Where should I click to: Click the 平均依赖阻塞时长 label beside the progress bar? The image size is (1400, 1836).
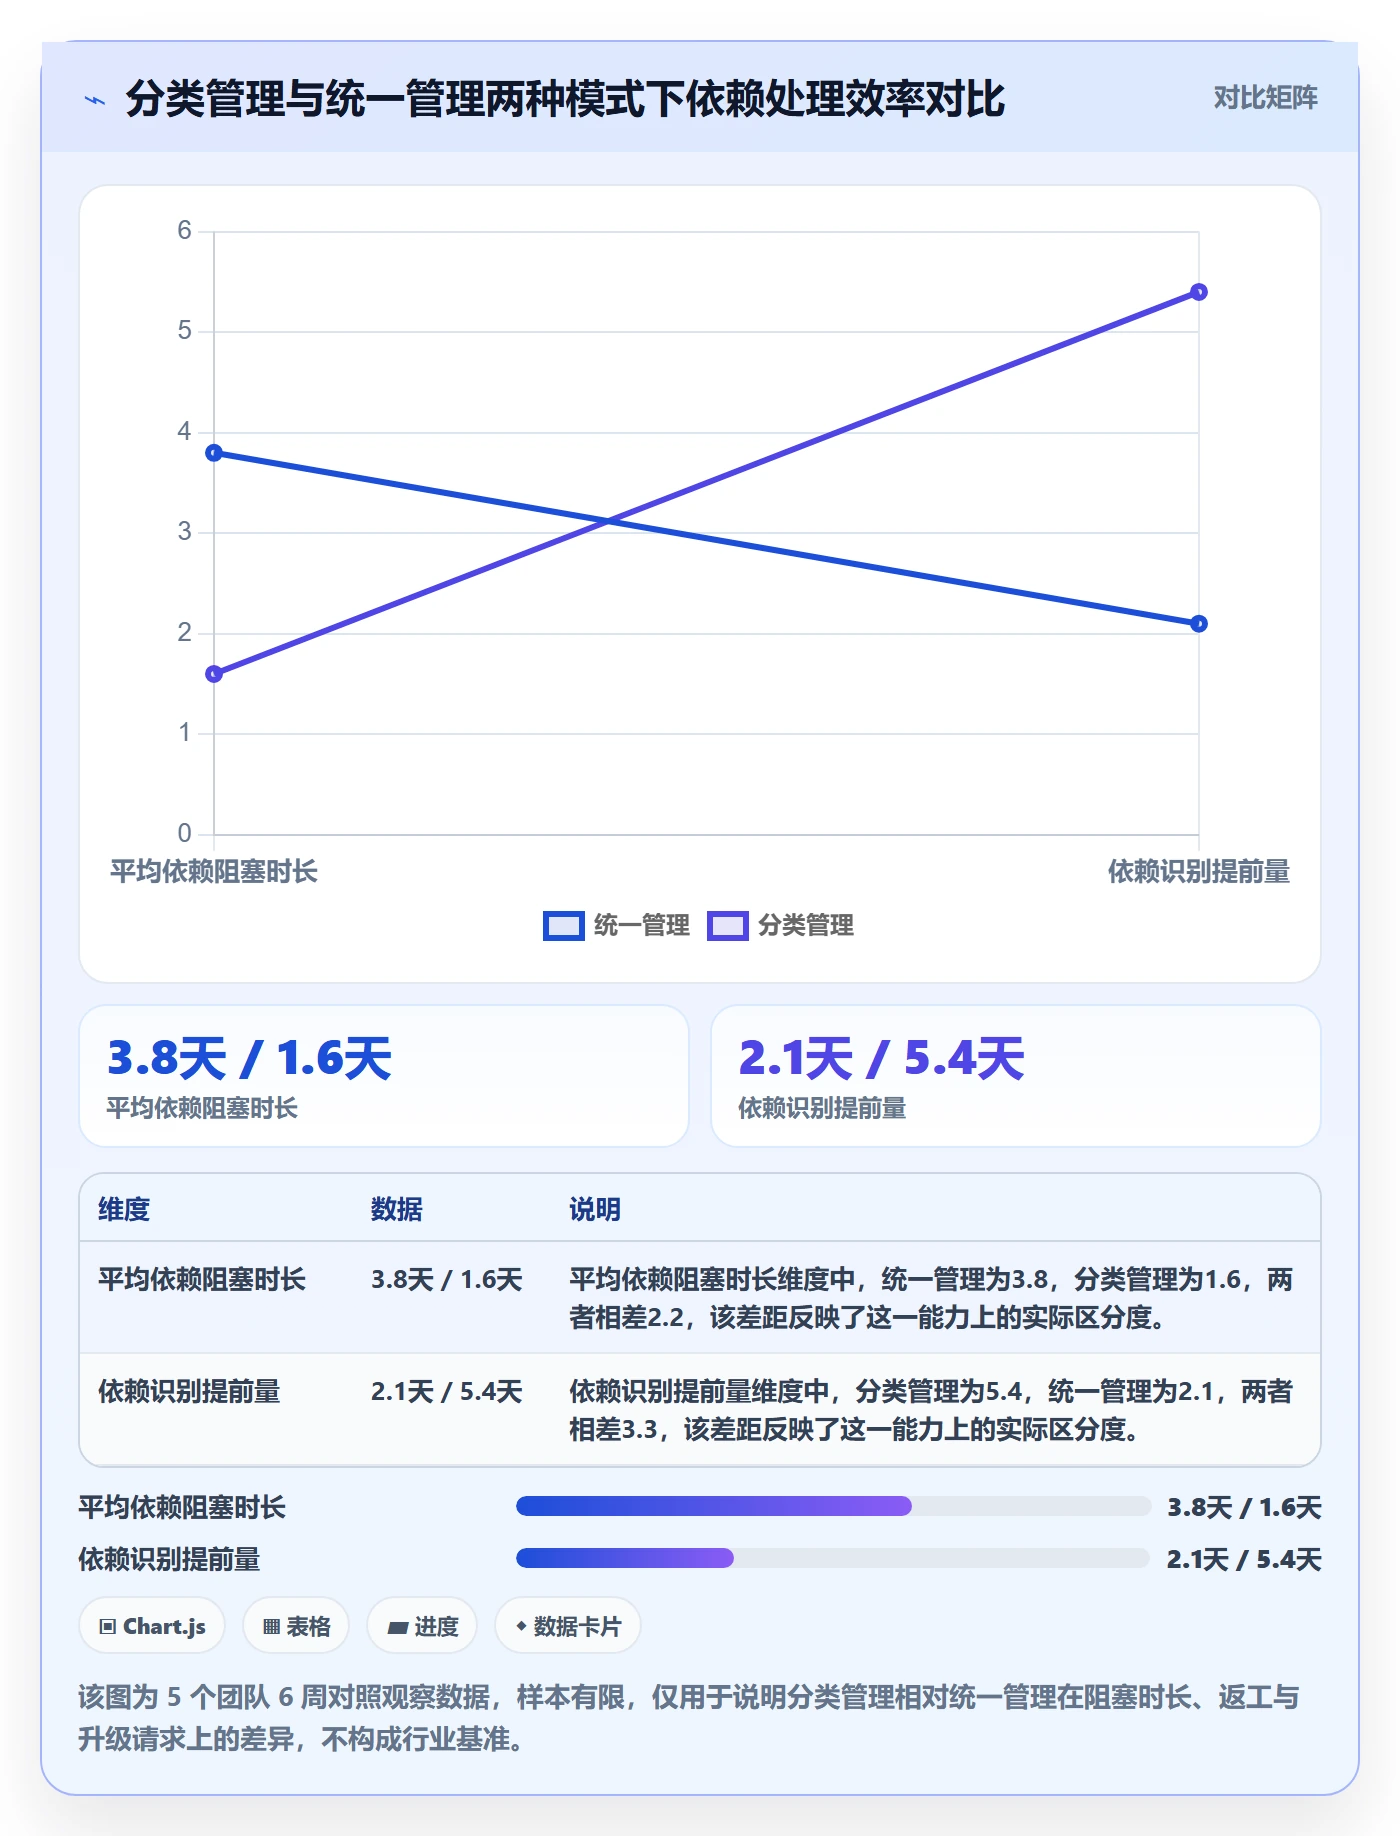click(x=182, y=1507)
